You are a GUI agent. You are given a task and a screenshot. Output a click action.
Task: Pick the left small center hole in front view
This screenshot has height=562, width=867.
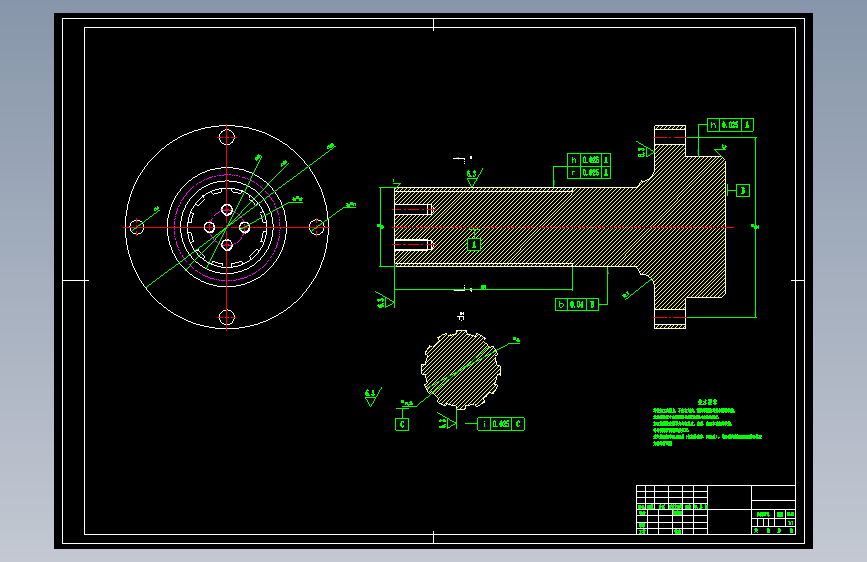210,227
